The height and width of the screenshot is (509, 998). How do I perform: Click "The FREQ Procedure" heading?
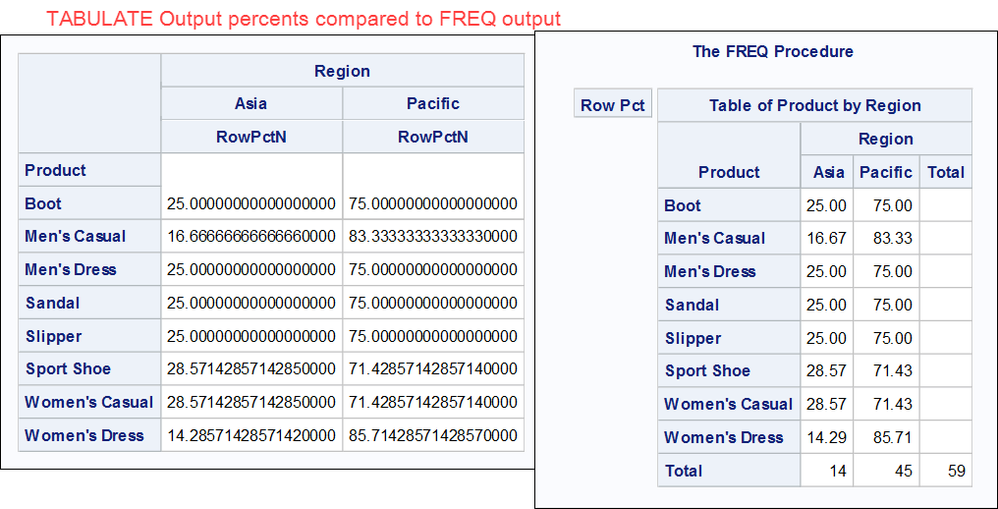[773, 51]
